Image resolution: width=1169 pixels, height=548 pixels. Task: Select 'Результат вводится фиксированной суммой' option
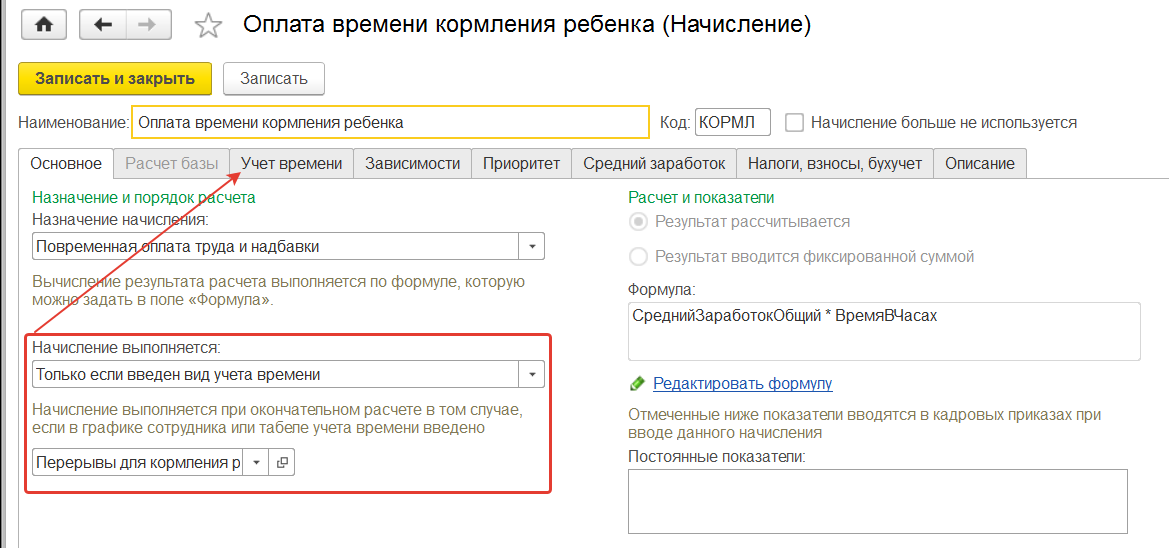click(x=638, y=257)
